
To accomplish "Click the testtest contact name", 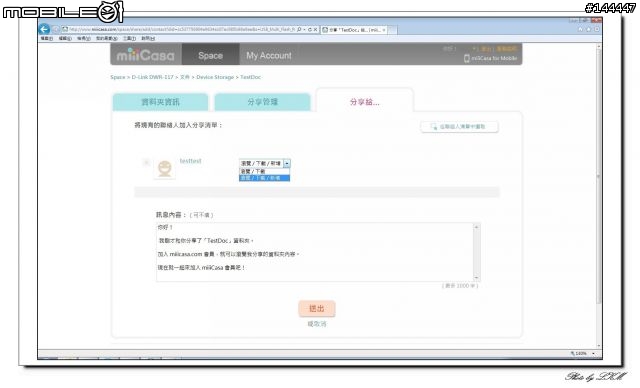I will click(191, 161).
